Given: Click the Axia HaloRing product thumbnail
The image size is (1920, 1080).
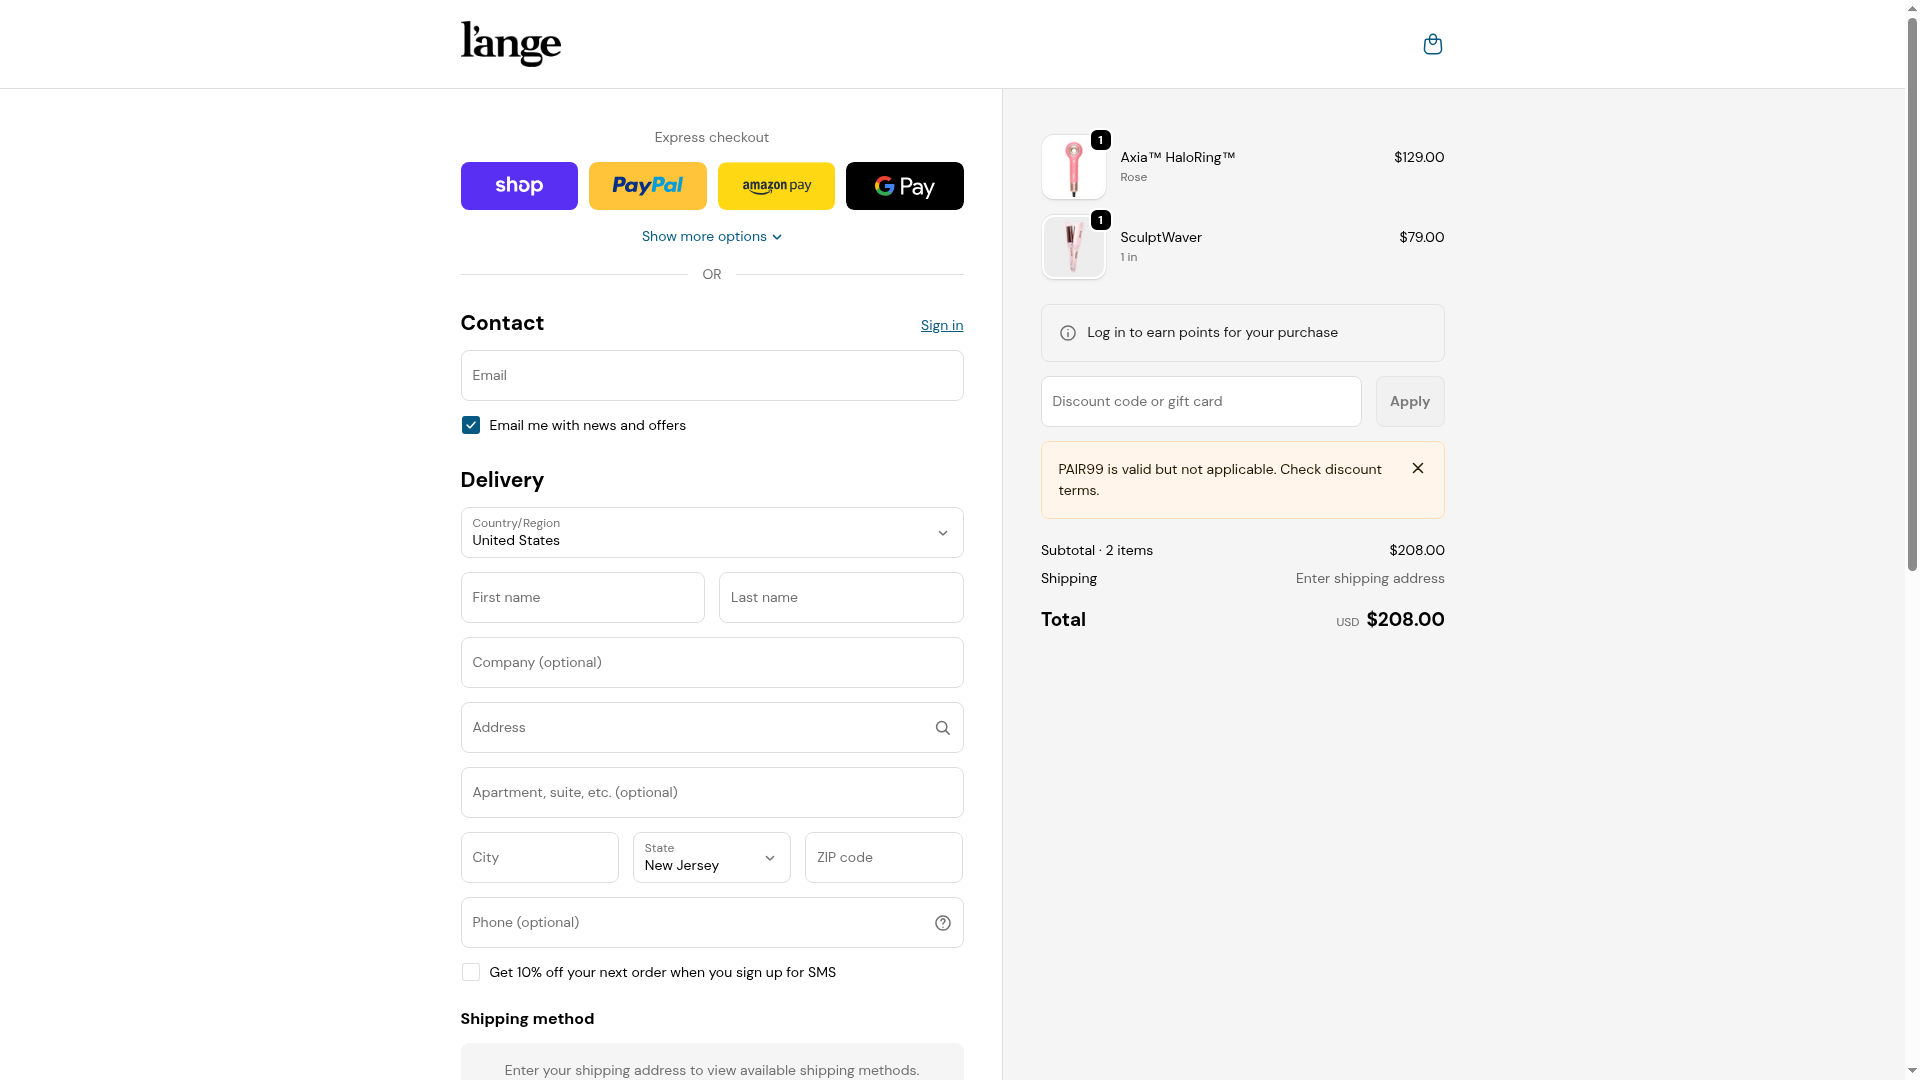Looking at the screenshot, I should coord(1073,167).
